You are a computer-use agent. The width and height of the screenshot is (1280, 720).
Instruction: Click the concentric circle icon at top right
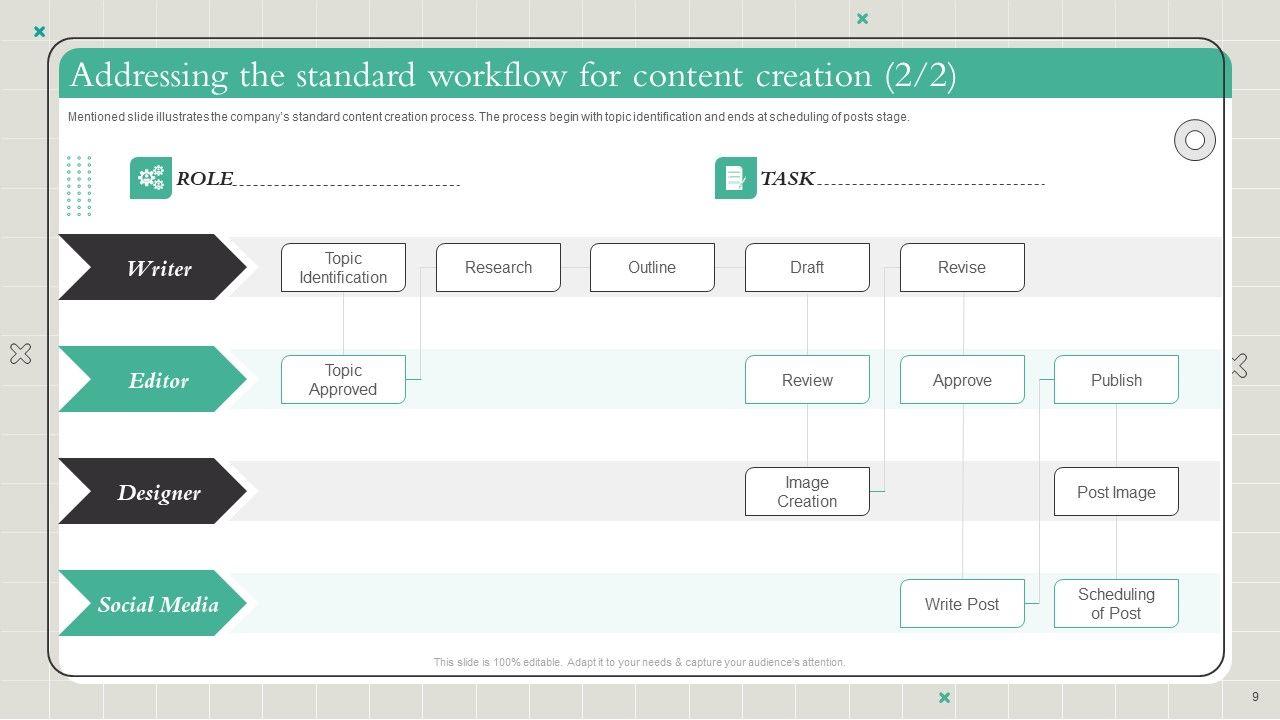(x=1194, y=140)
